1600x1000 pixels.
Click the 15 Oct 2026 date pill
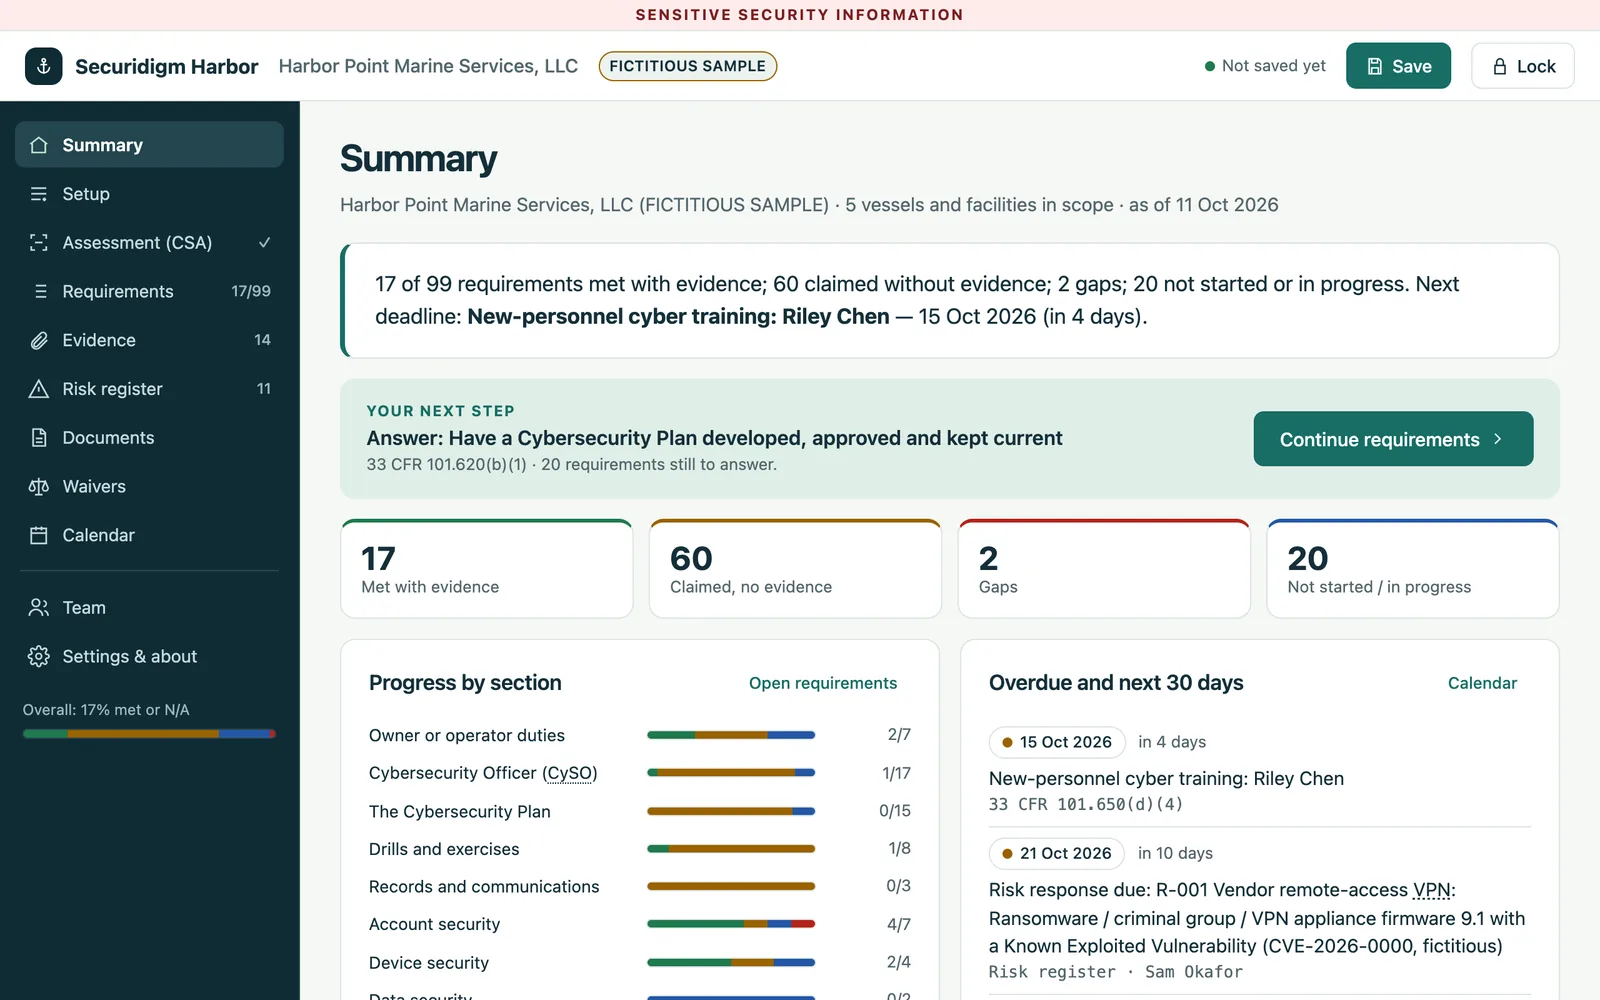click(1057, 742)
